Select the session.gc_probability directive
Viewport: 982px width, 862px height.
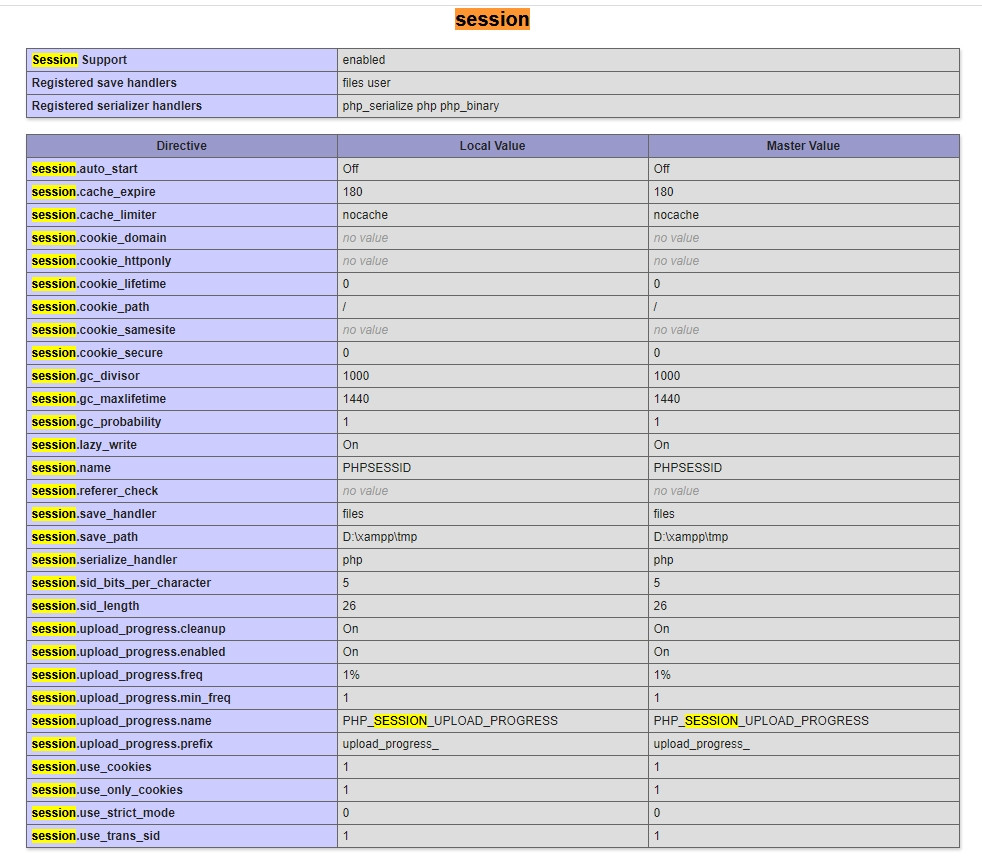[96, 422]
